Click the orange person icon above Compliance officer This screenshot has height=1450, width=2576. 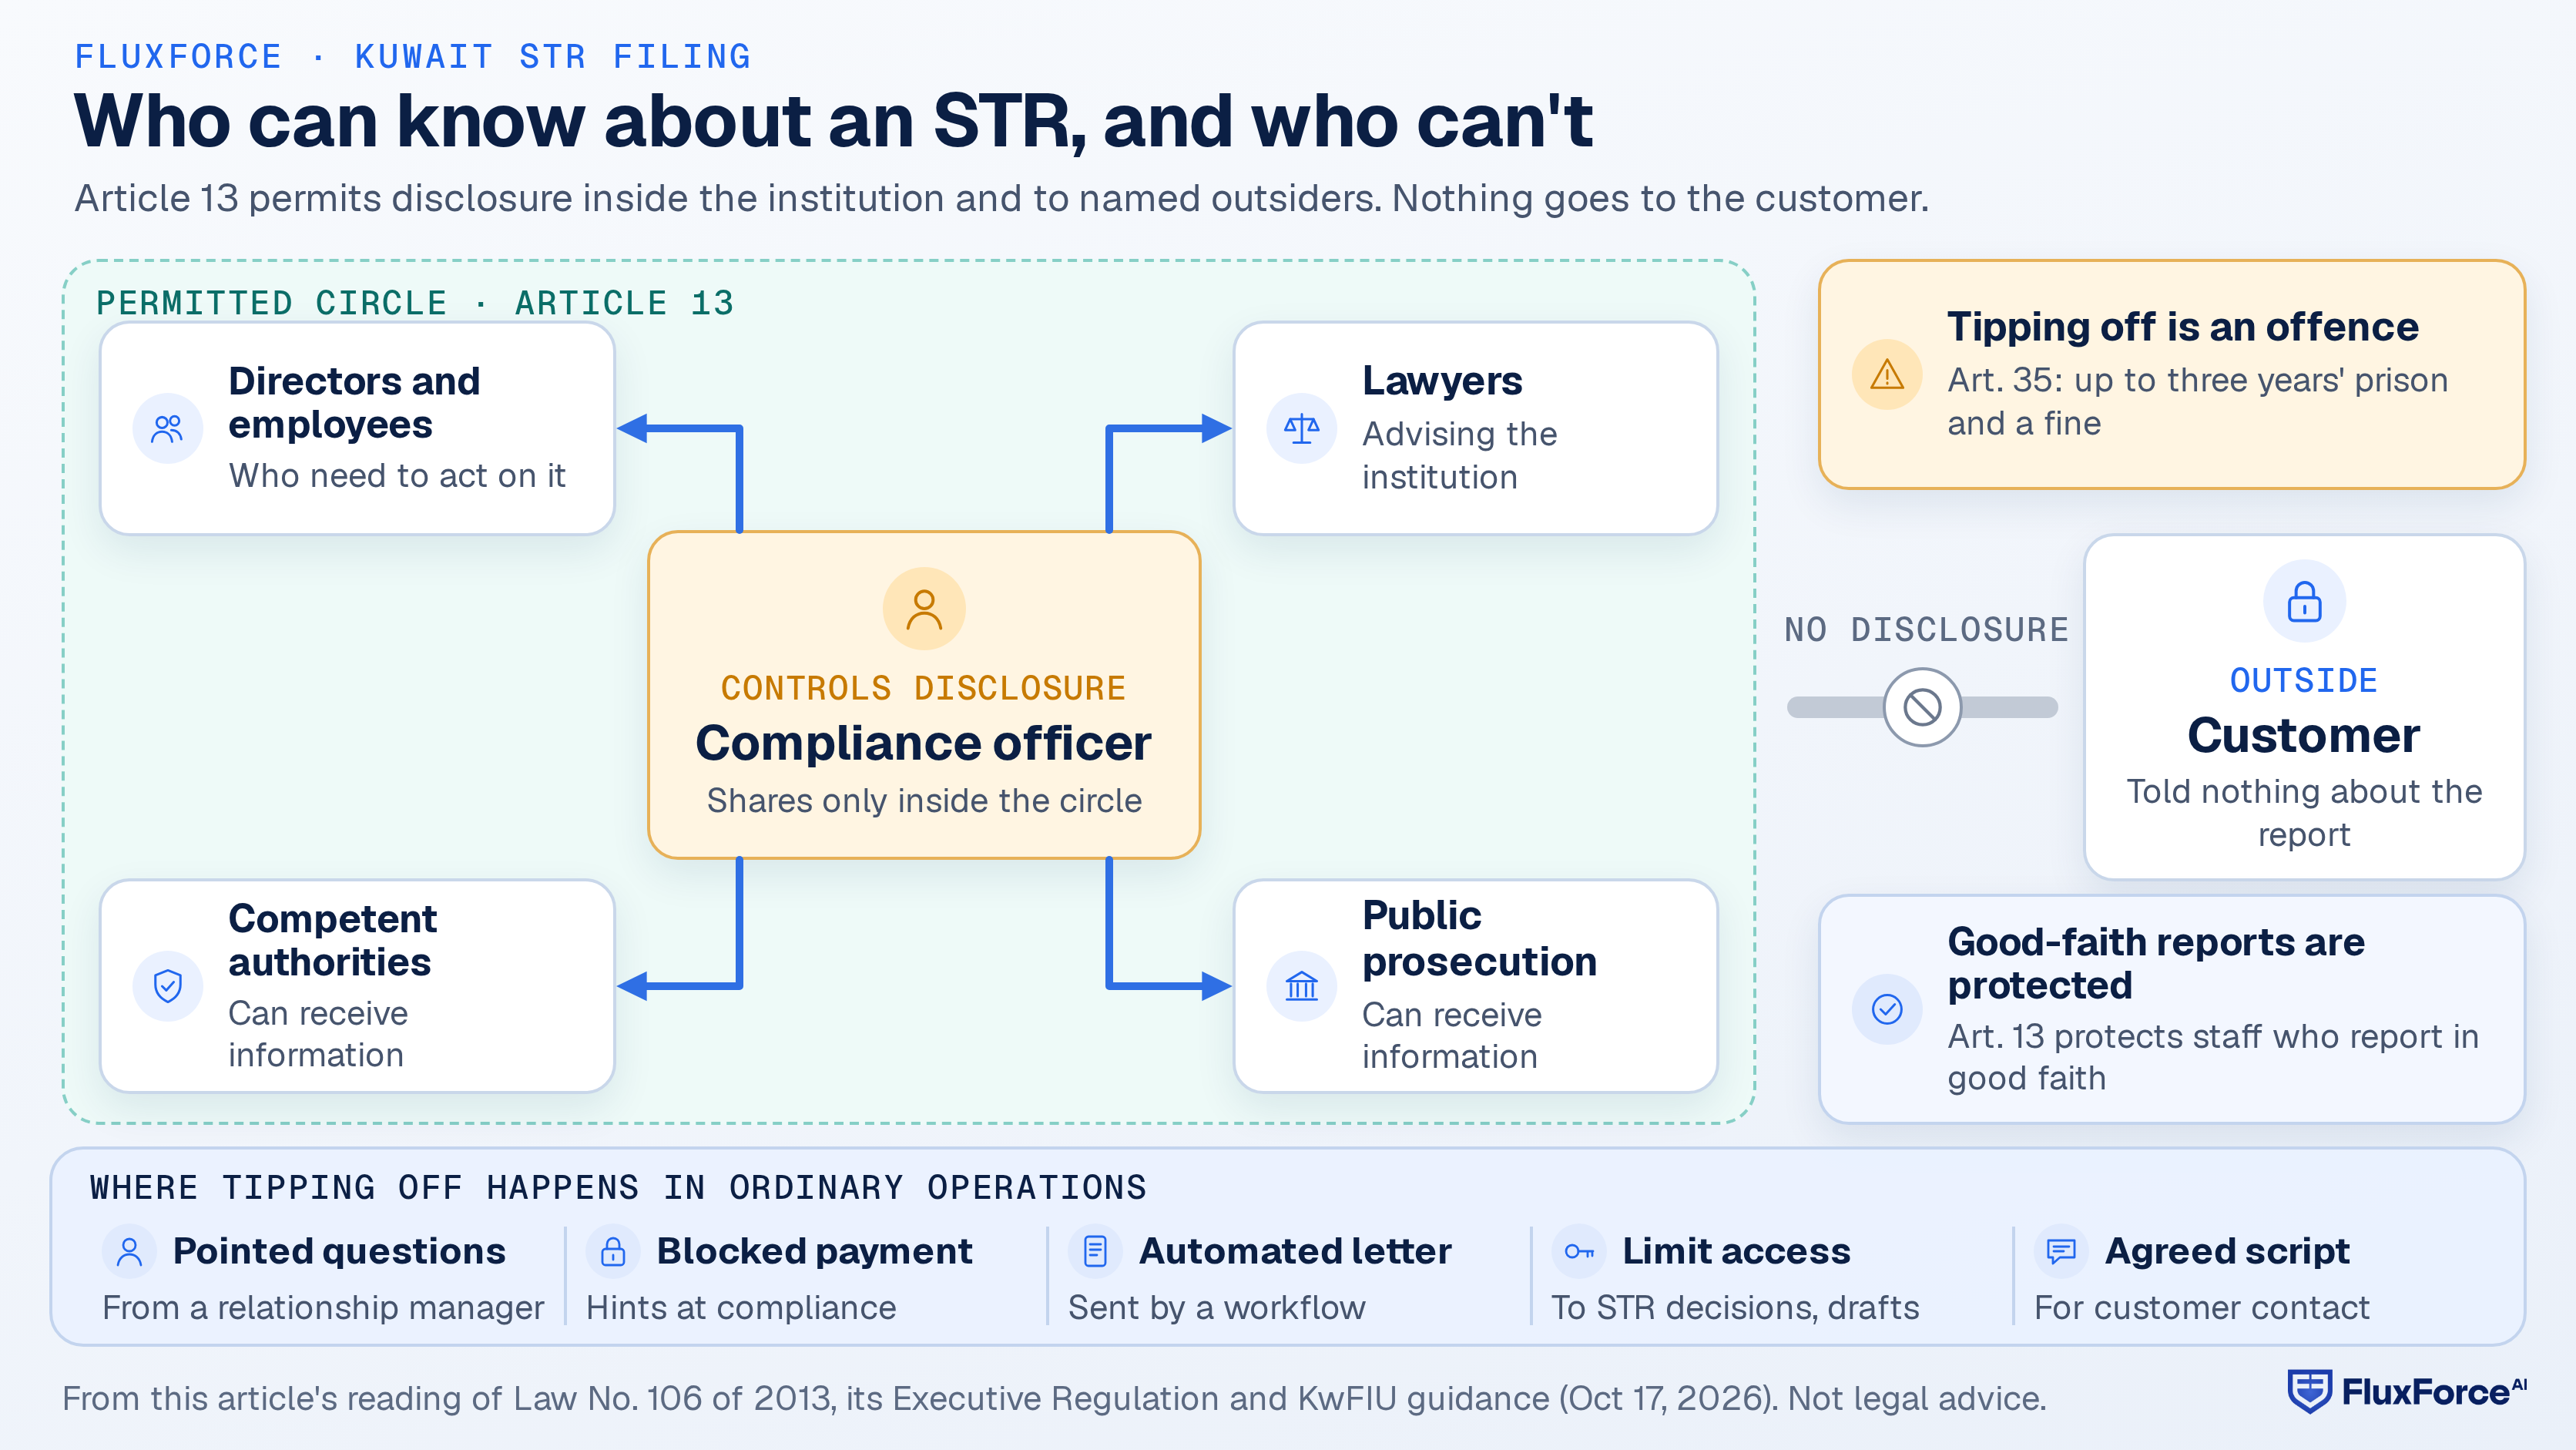coord(924,608)
